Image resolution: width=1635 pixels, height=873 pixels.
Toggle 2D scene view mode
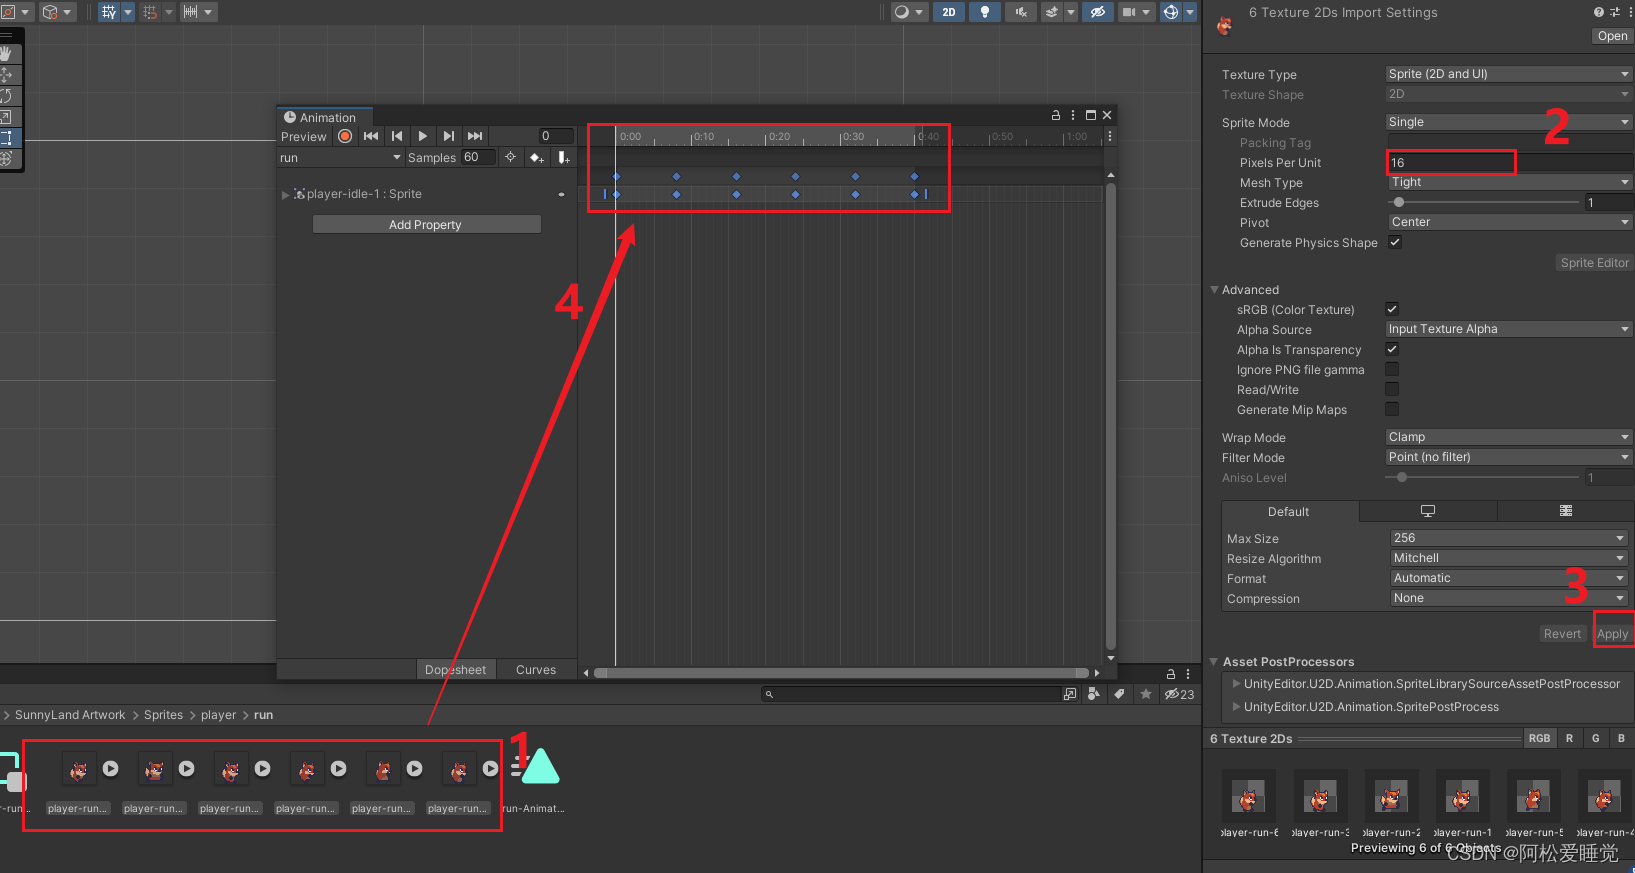pos(949,12)
